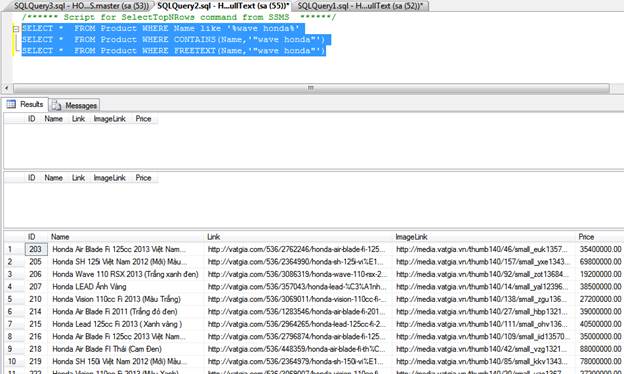Select the small_euk1357 image link cell

click(485, 249)
